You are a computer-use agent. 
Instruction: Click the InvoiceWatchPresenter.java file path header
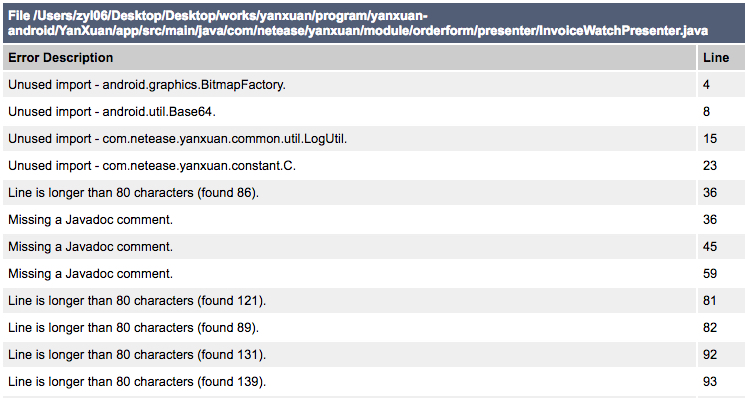tap(374, 23)
